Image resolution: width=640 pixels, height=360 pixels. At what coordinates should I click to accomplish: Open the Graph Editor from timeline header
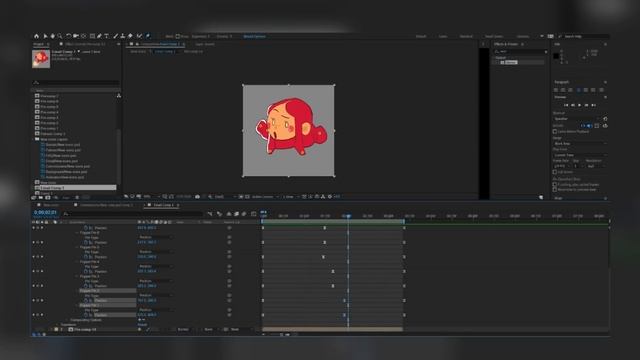click(253, 214)
